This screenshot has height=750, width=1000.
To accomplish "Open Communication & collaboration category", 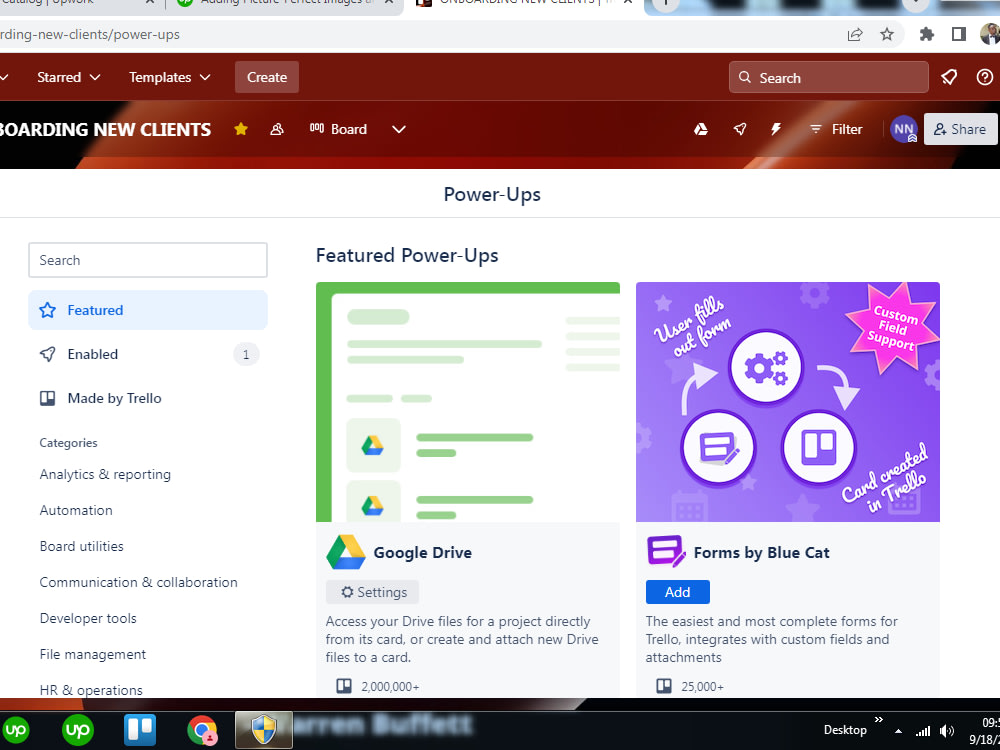I will (138, 582).
